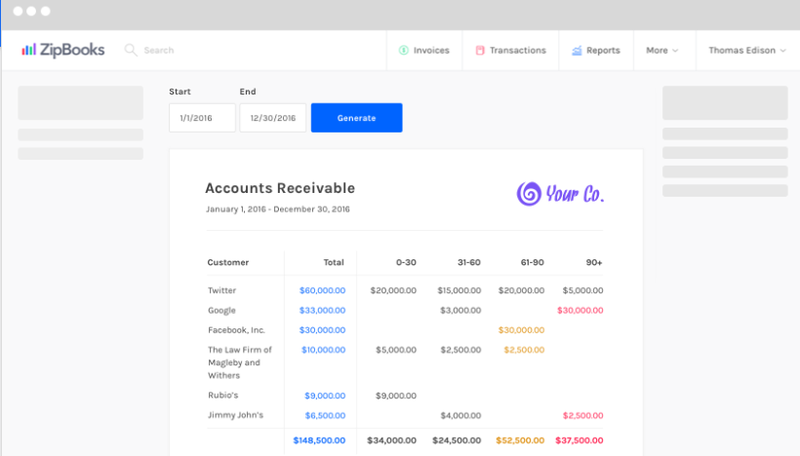Screen dimensions: 800x456
Task: Click the Customer column header
Action: [x=228, y=262]
